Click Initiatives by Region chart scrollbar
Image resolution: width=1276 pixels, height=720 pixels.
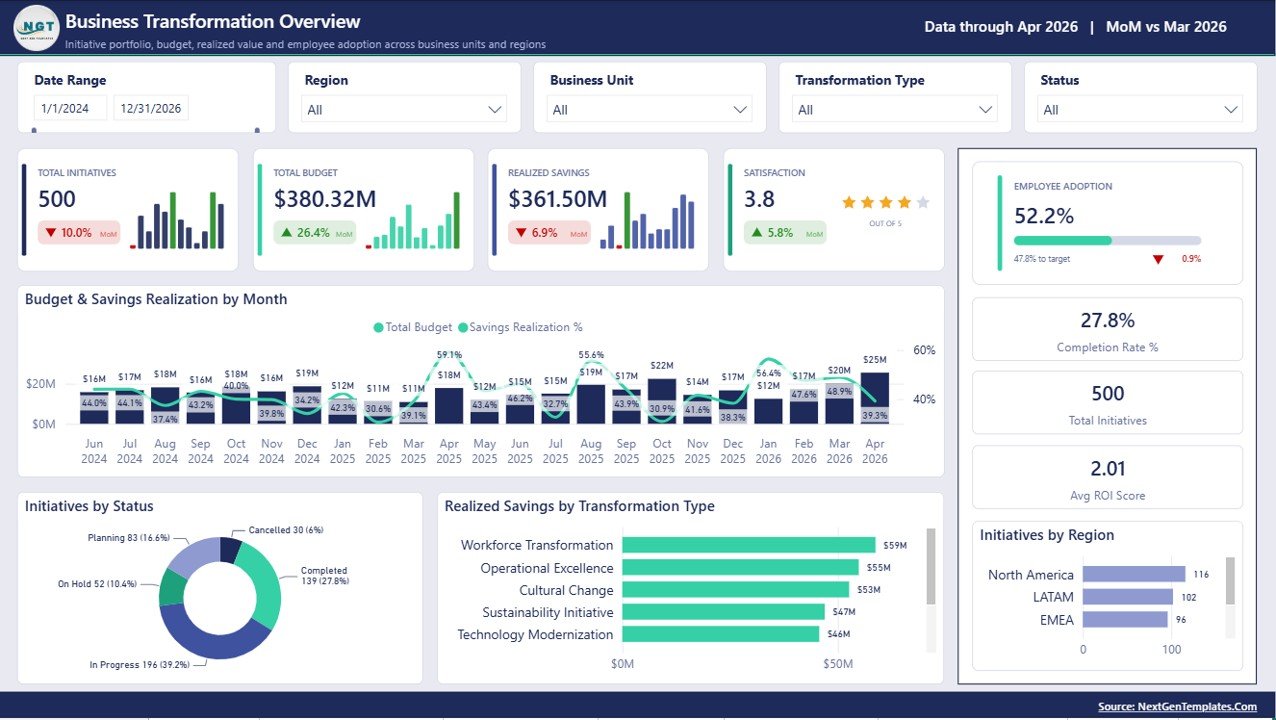(1230, 581)
